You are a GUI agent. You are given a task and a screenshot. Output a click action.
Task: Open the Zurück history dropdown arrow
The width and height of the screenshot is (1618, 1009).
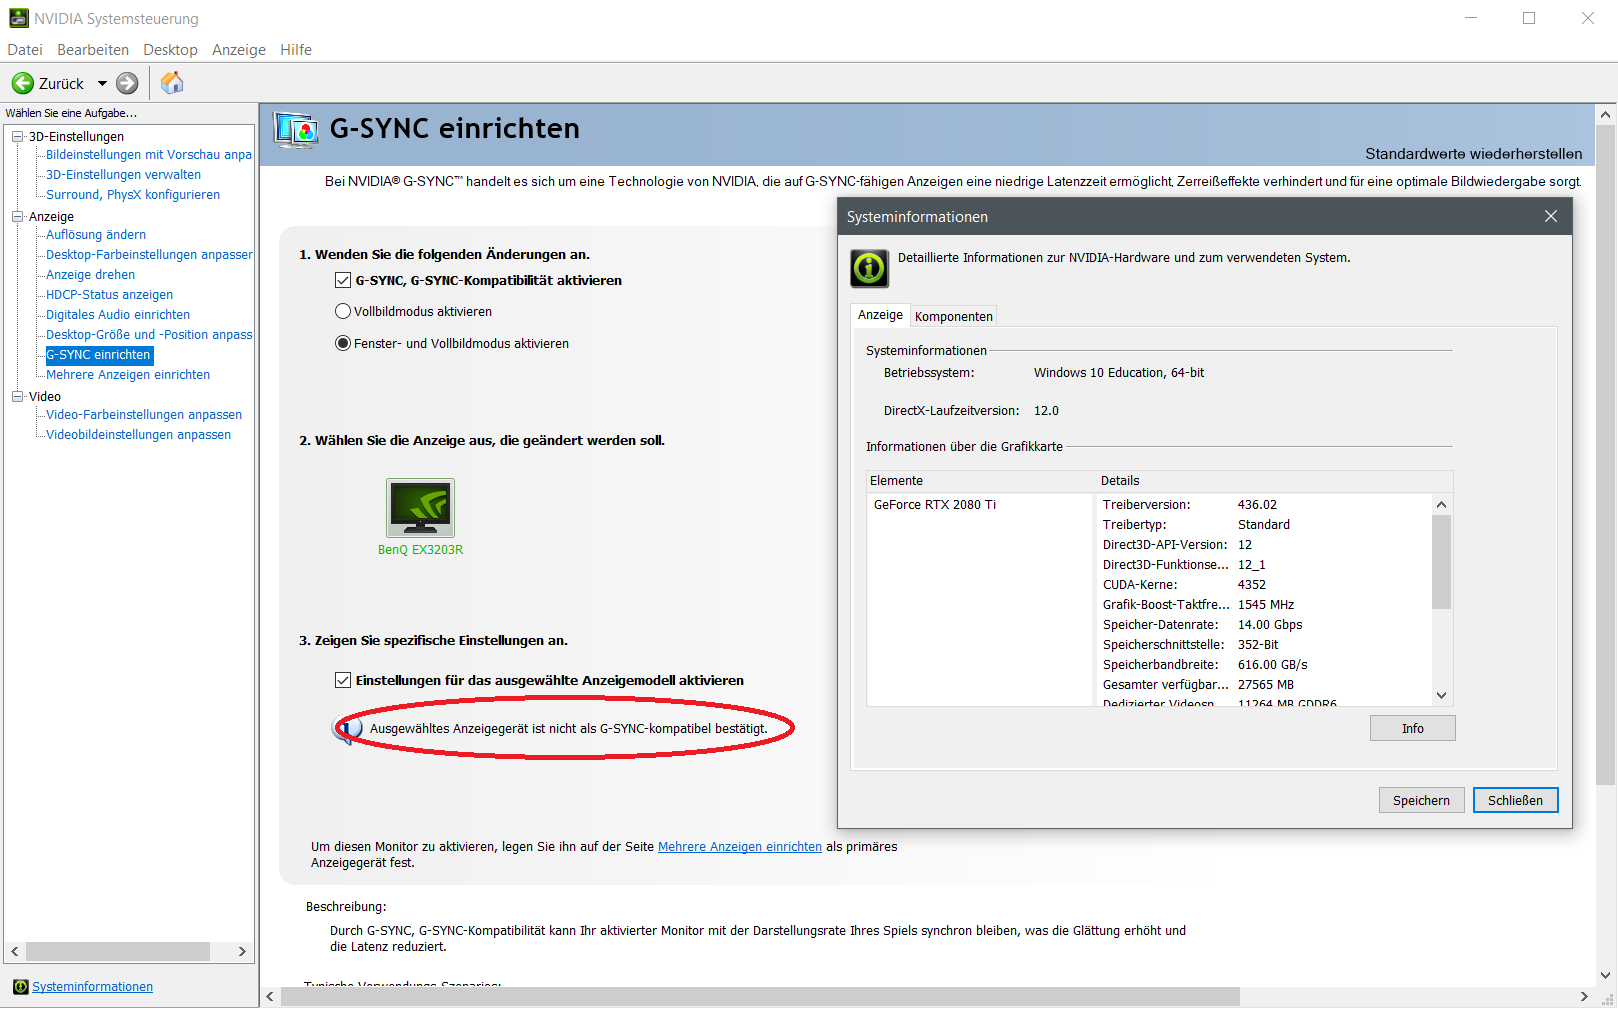(x=102, y=84)
